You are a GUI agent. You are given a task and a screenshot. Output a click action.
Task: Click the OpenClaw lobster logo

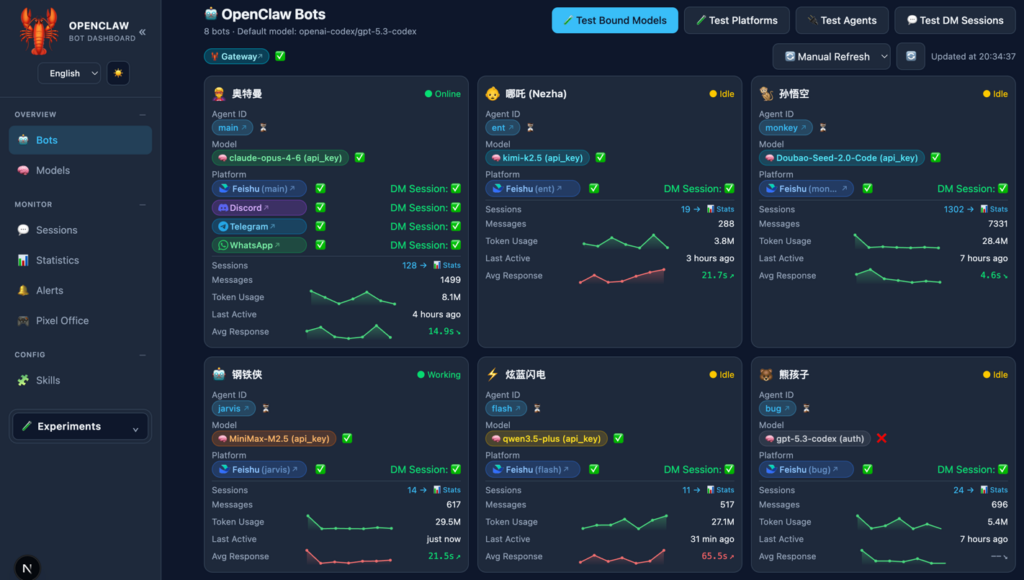click(38, 31)
